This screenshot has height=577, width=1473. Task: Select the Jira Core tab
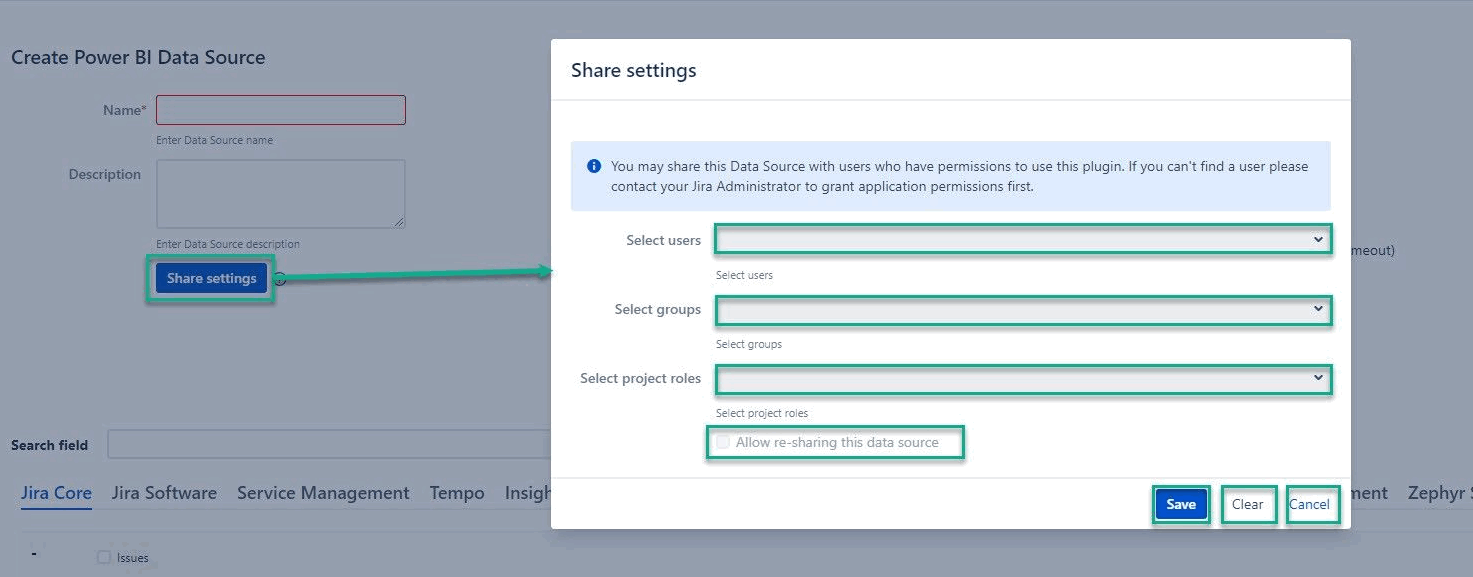(56, 492)
